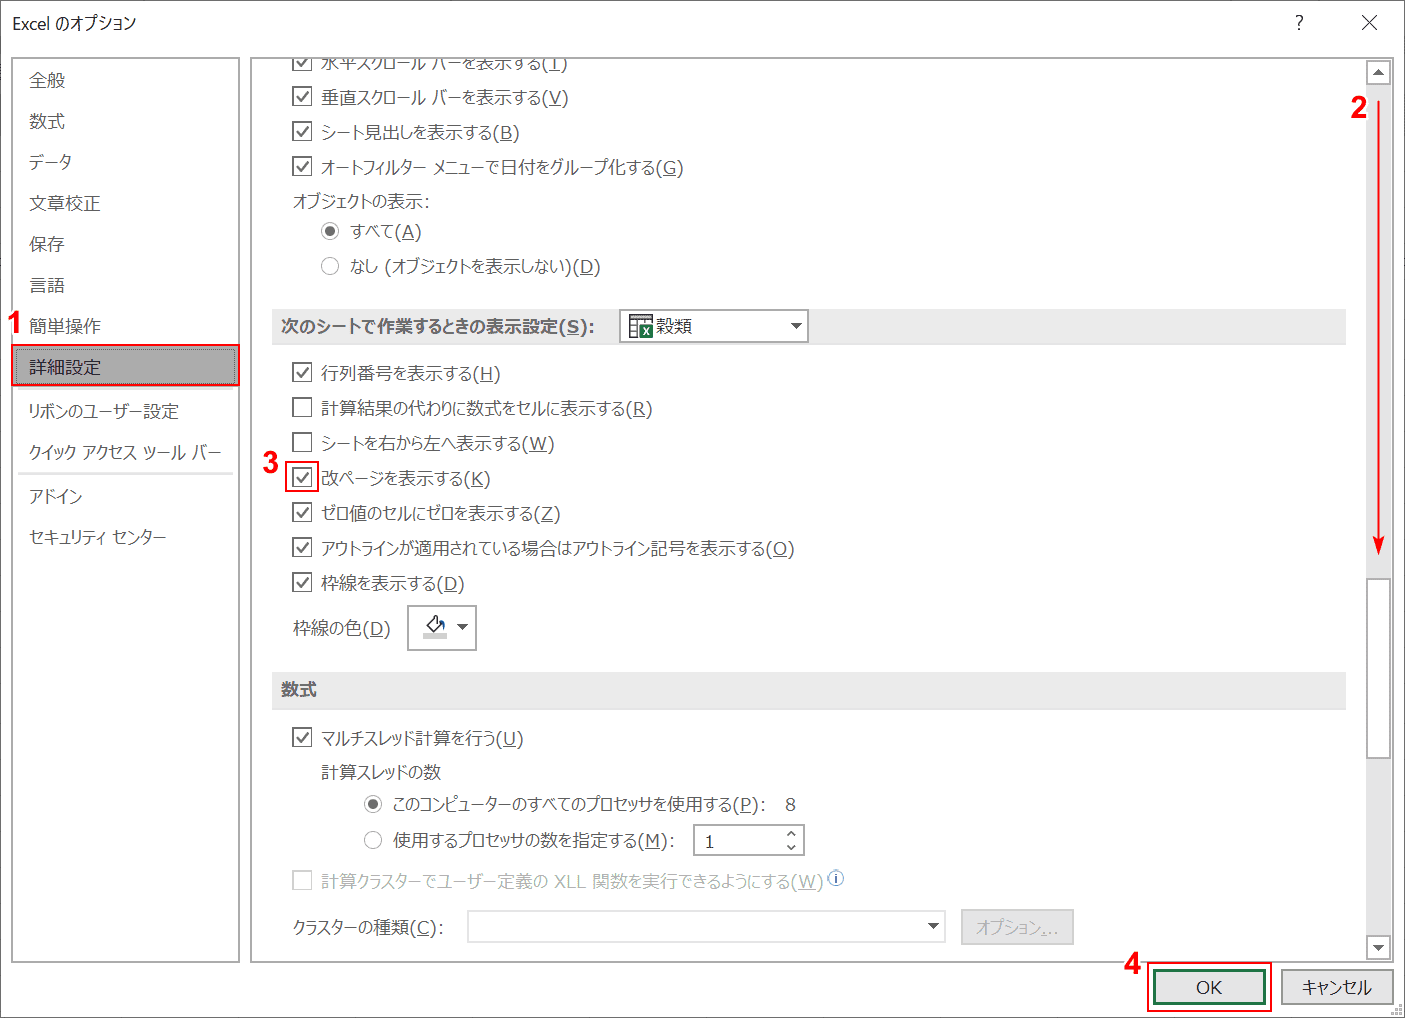Open the 簡単操作 category
Viewport: 1405px width, 1018px height.
click(x=126, y=326)
